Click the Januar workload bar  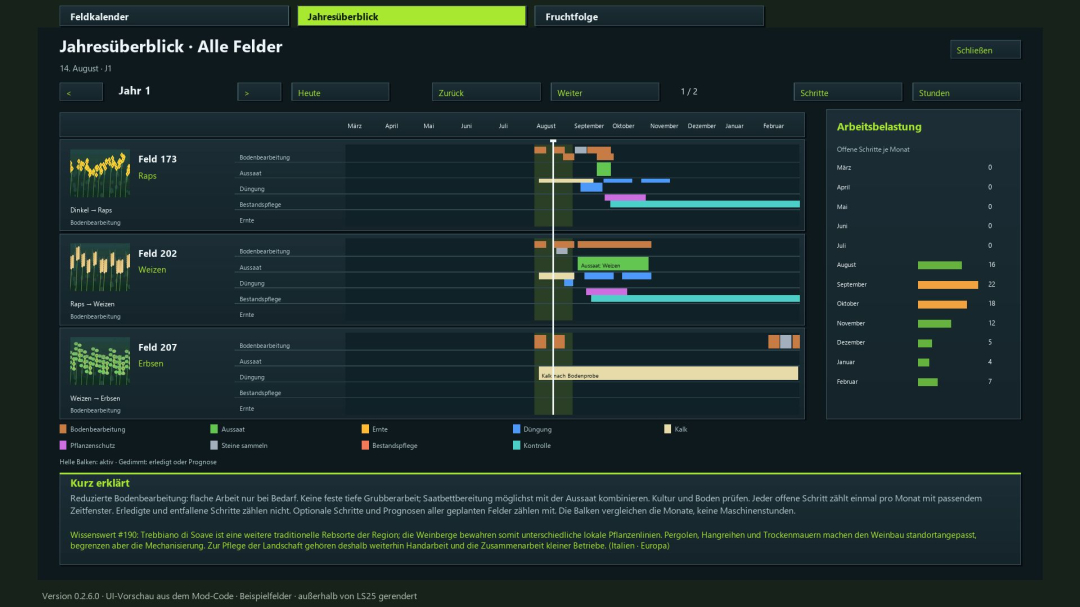[923, 362]
